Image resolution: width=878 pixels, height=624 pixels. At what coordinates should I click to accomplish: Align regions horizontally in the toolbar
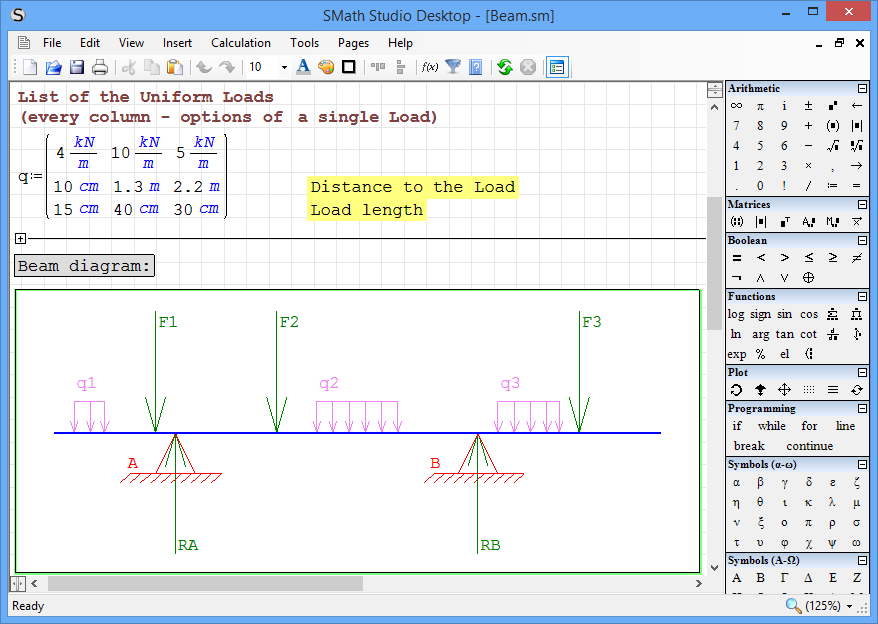click(x=378, y=67)
